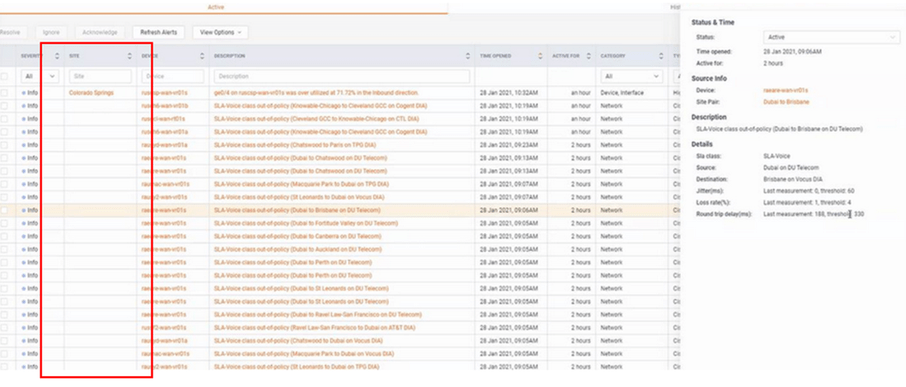This screenshot has width=906, height=387.
Task: Tick checkbox for Chatswood to Paris alert
Action: [5, 145]
